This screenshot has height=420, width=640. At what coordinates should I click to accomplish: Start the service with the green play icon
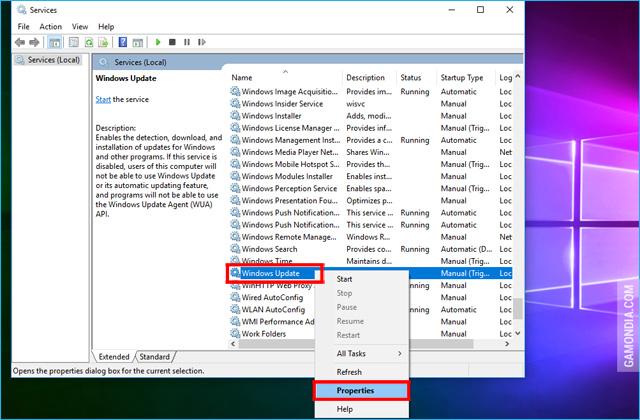158,42
